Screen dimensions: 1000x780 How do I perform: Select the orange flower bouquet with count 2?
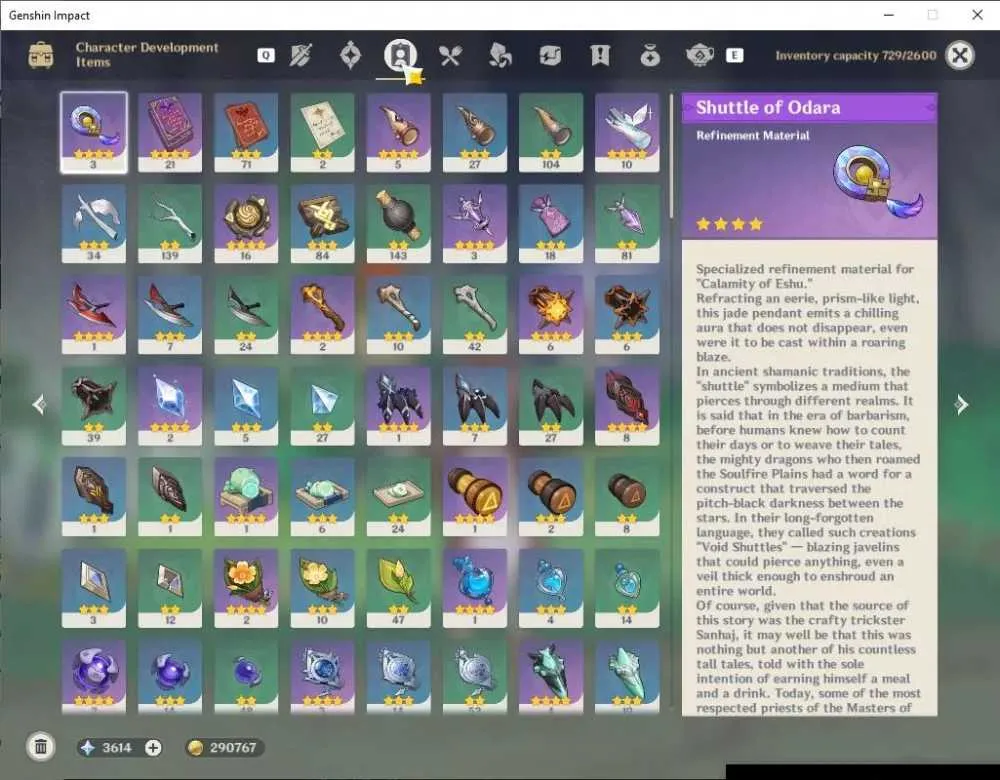[246, 589]
